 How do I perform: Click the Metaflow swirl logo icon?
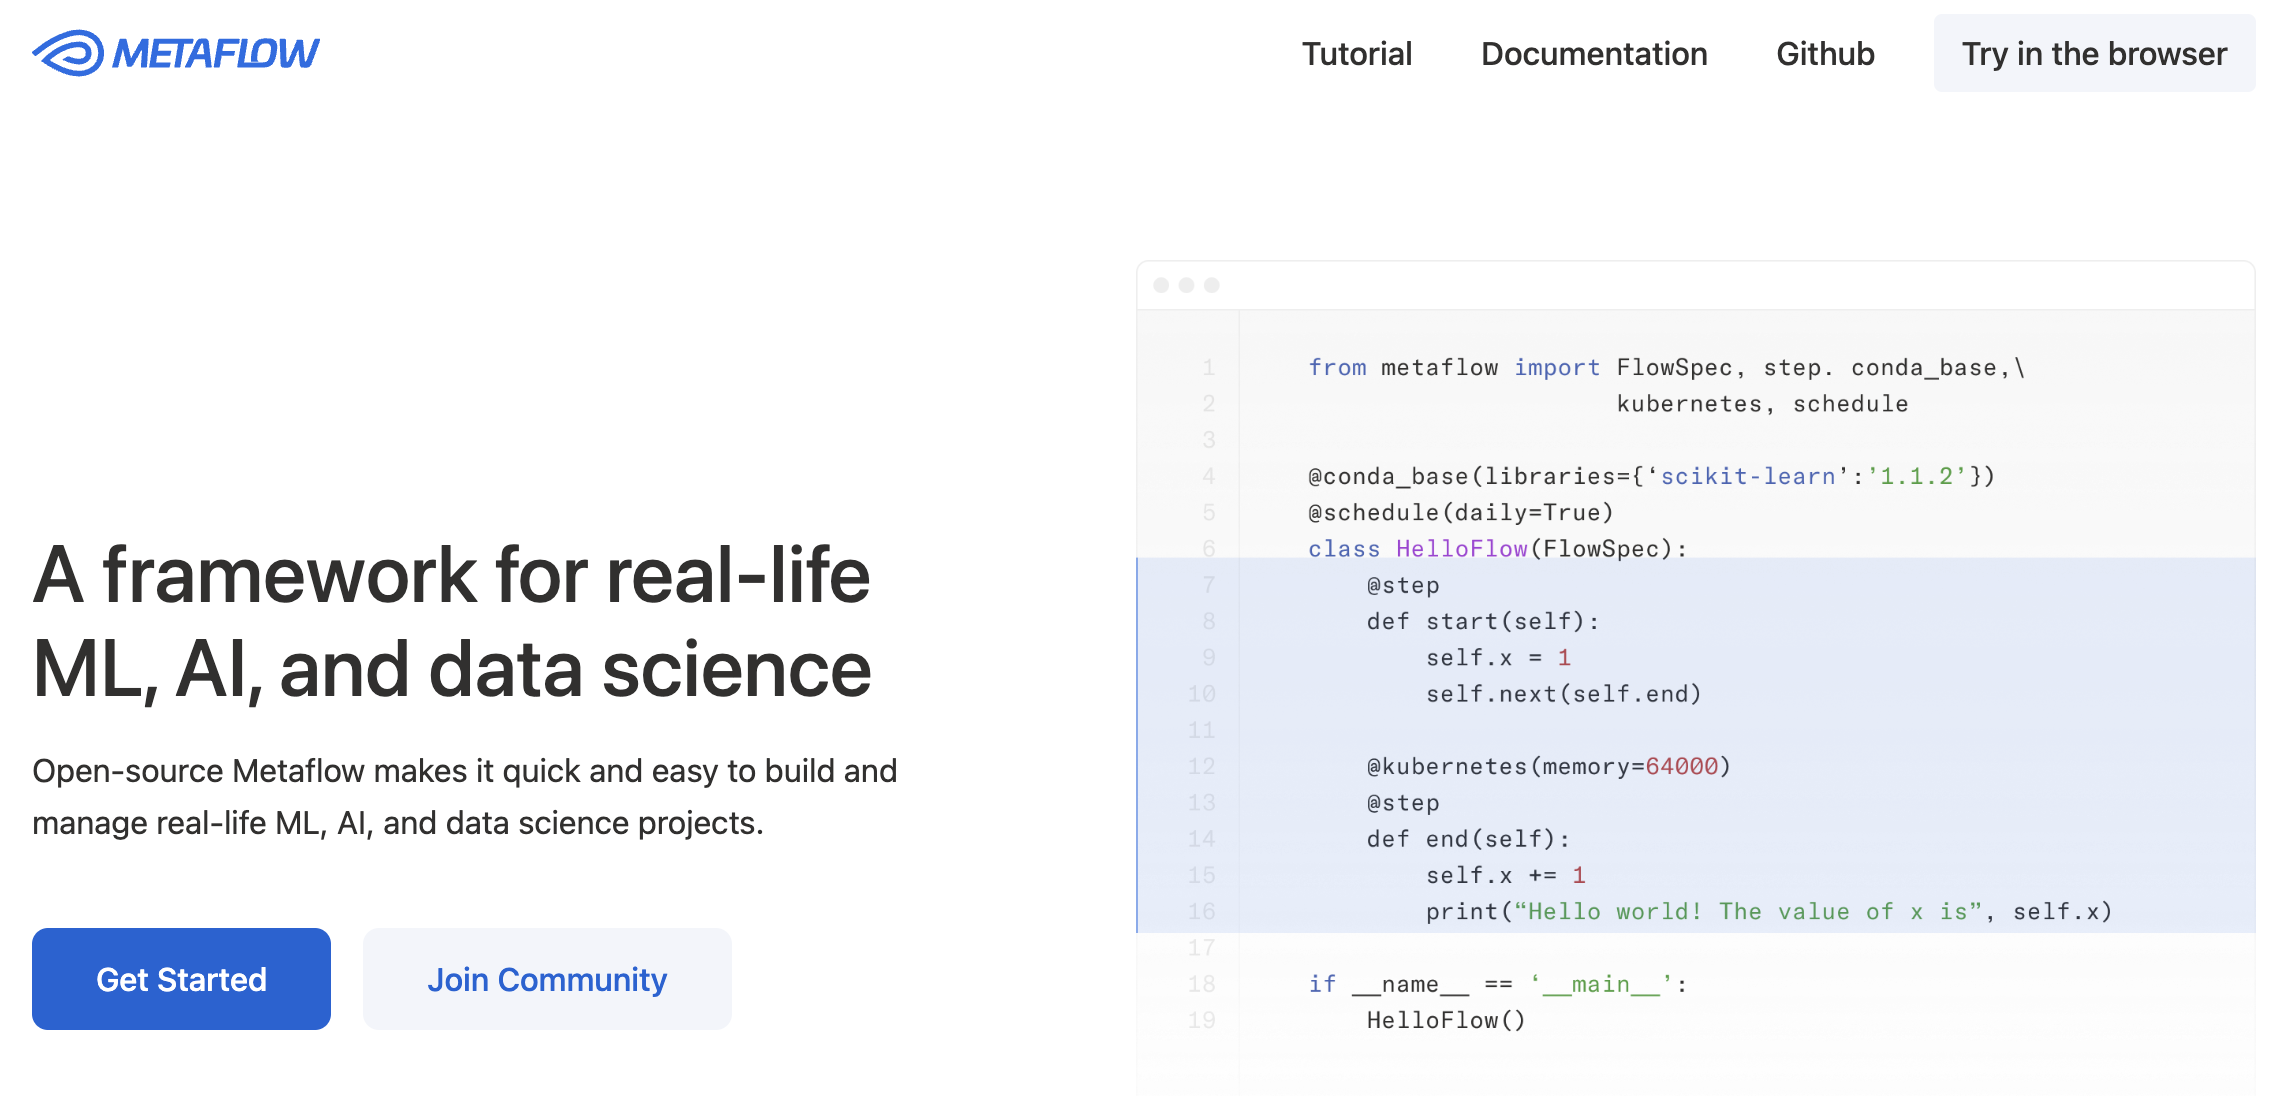68,53
